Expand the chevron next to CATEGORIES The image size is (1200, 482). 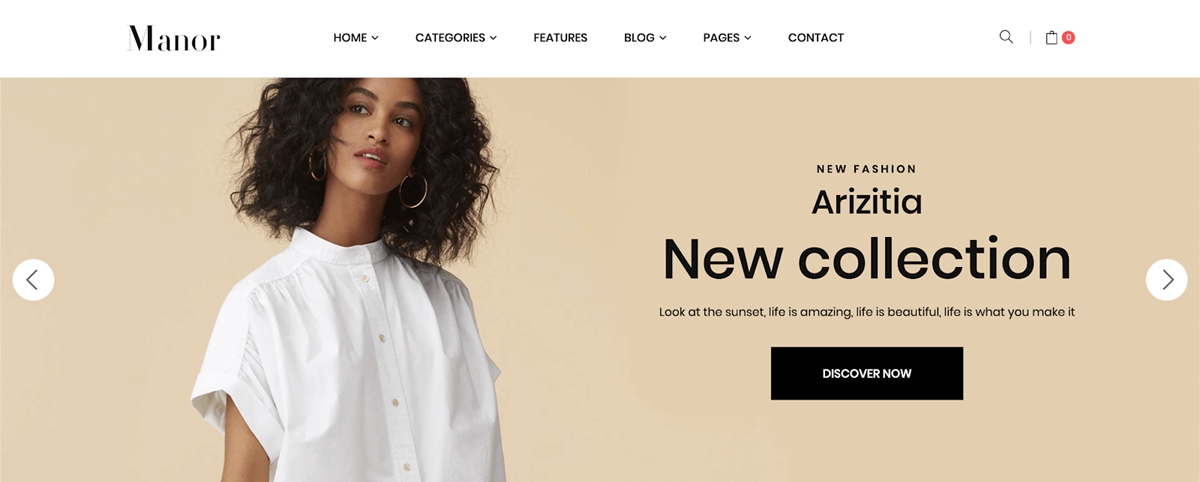tap(493, 38)
